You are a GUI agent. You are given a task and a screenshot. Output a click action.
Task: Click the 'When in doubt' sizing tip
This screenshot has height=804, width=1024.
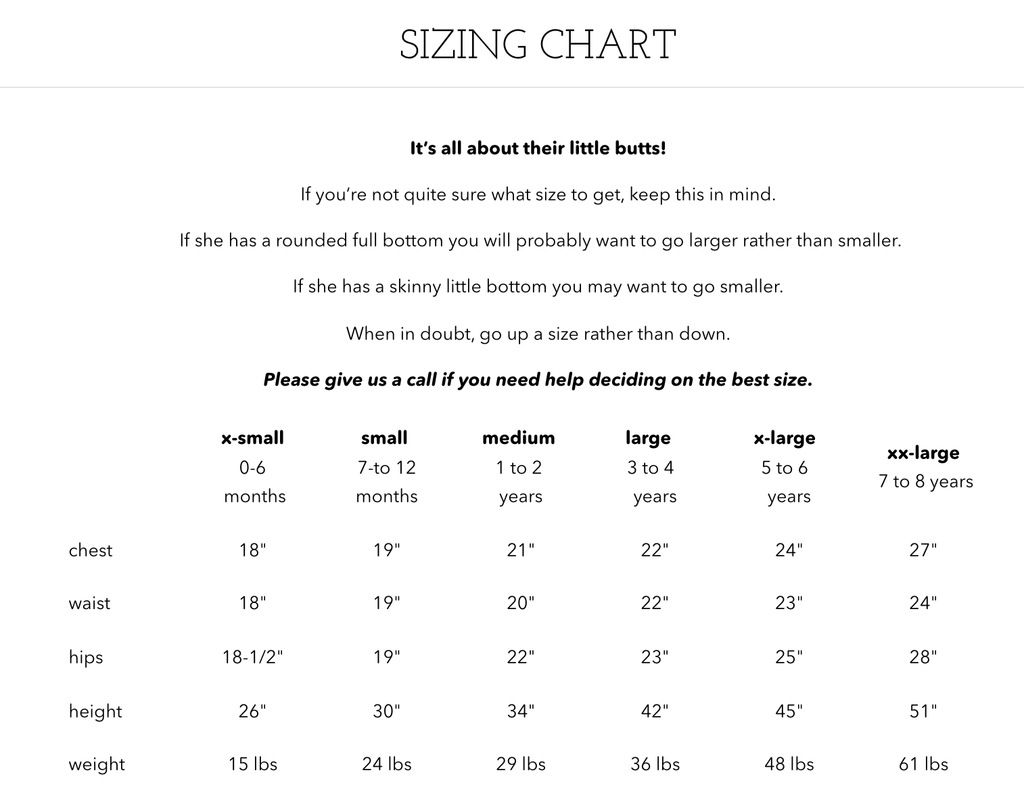pos(538,334)
